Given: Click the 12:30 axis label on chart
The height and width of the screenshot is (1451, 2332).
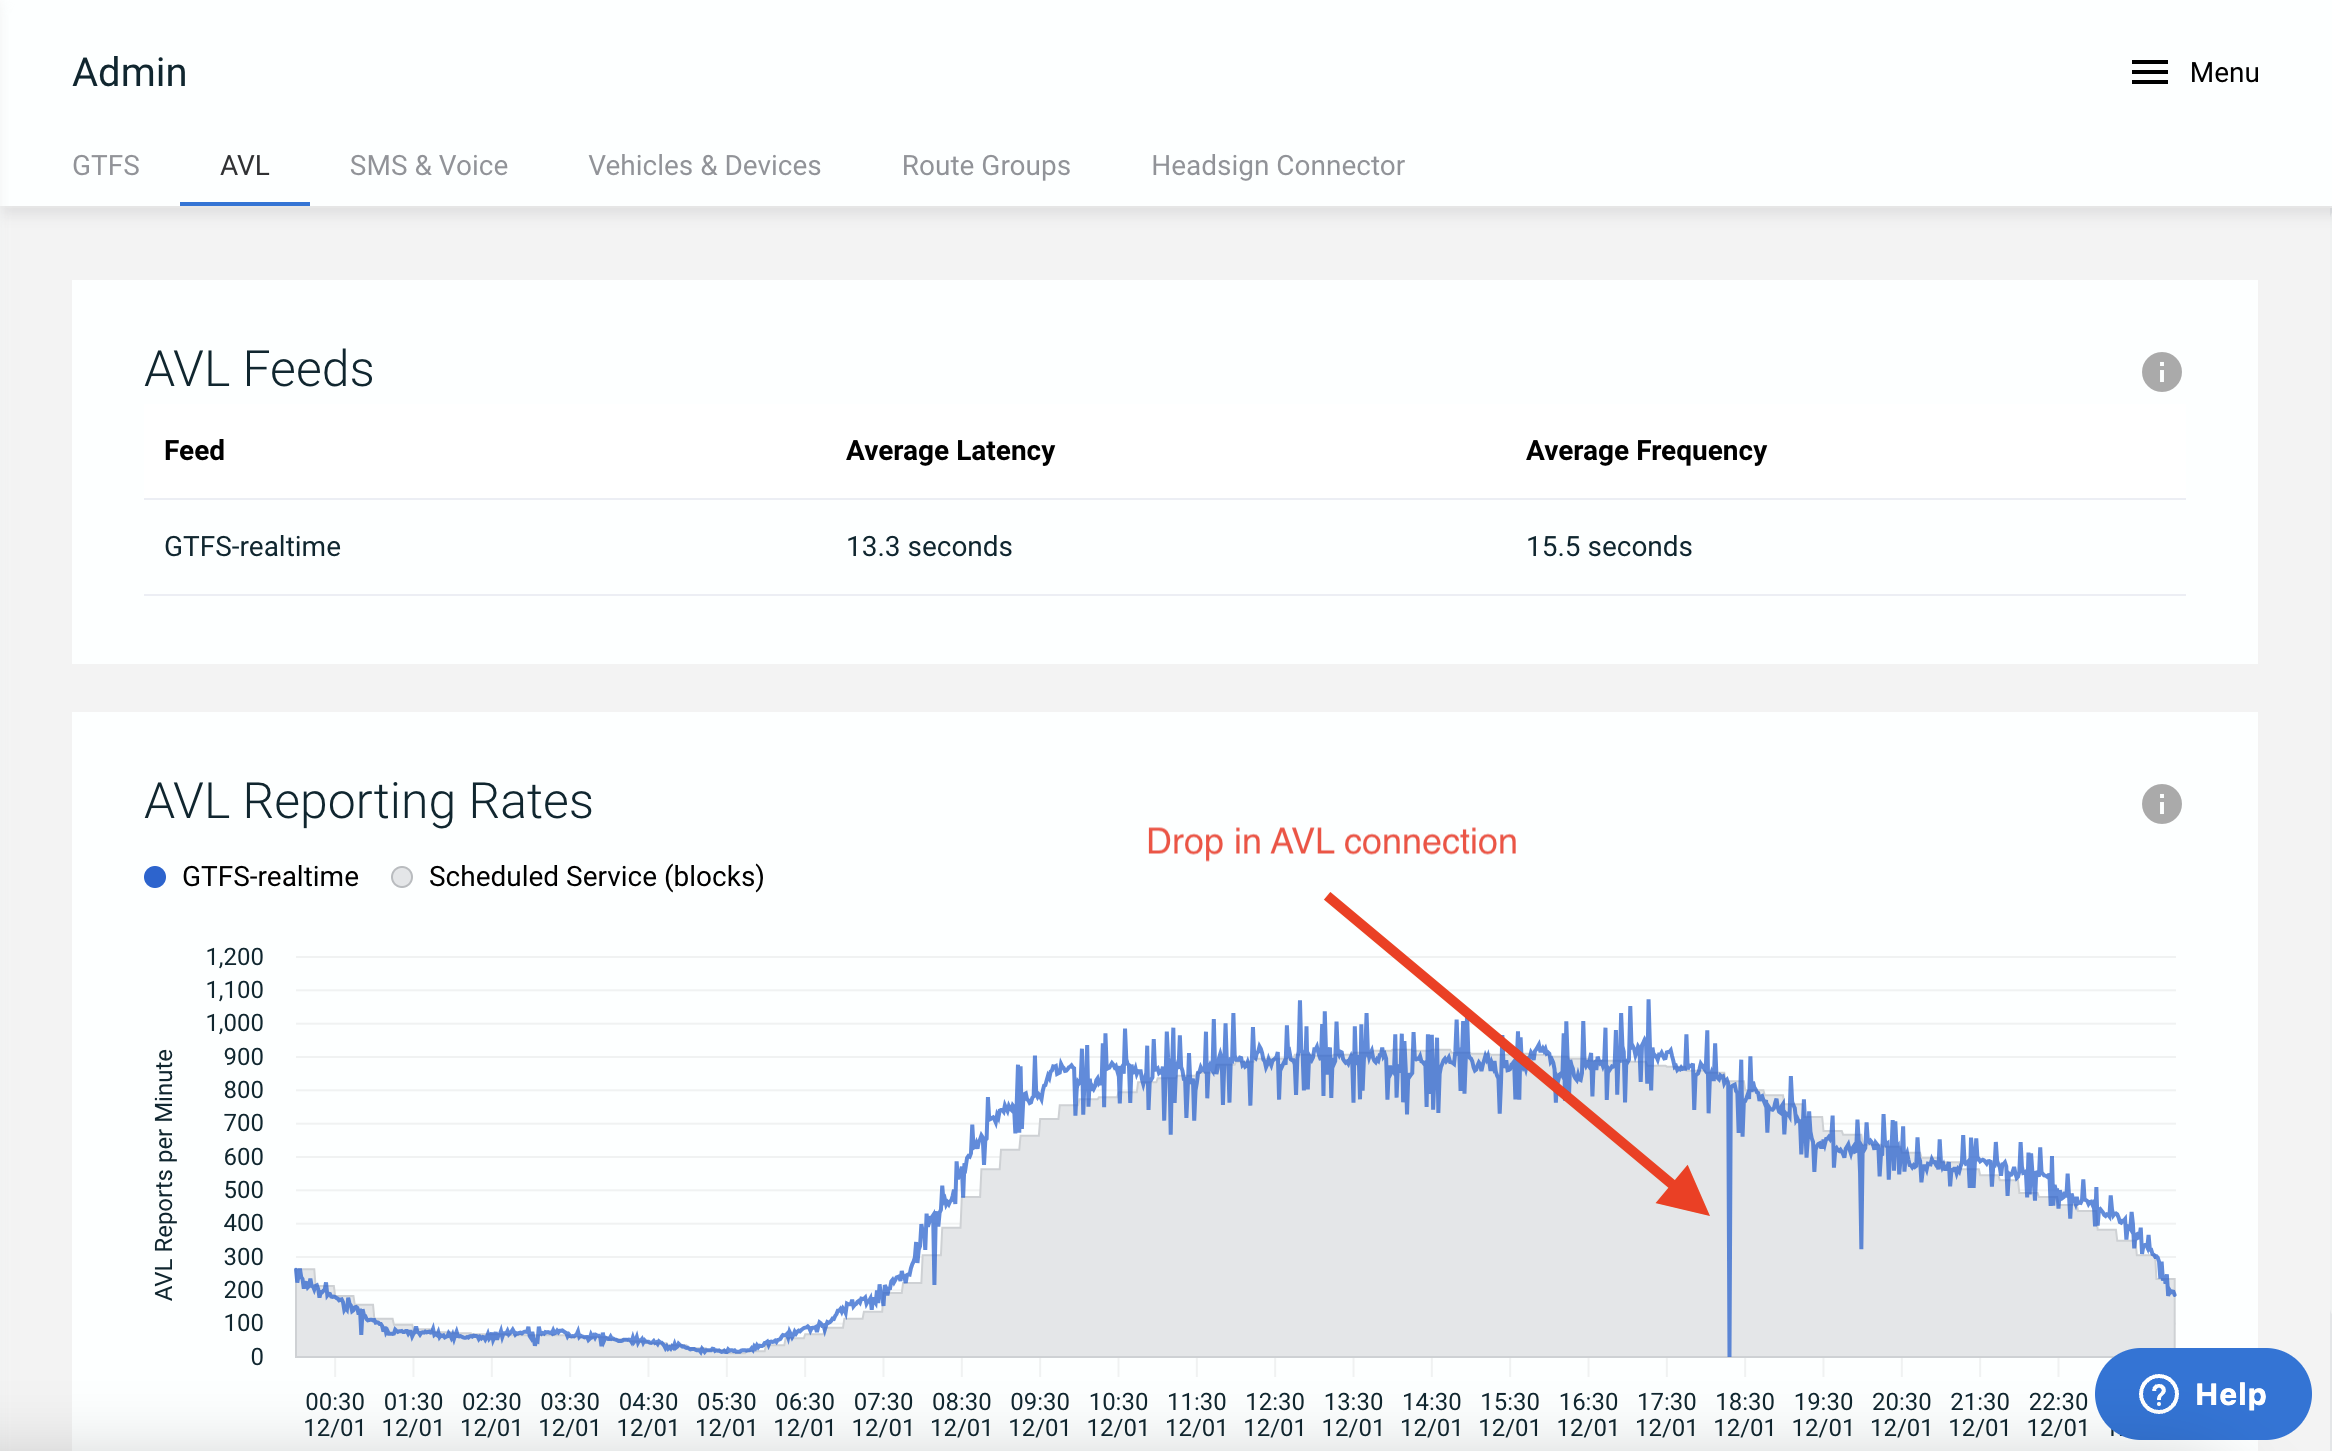Looking at the screenshot, I should tap(1275, 1415).
